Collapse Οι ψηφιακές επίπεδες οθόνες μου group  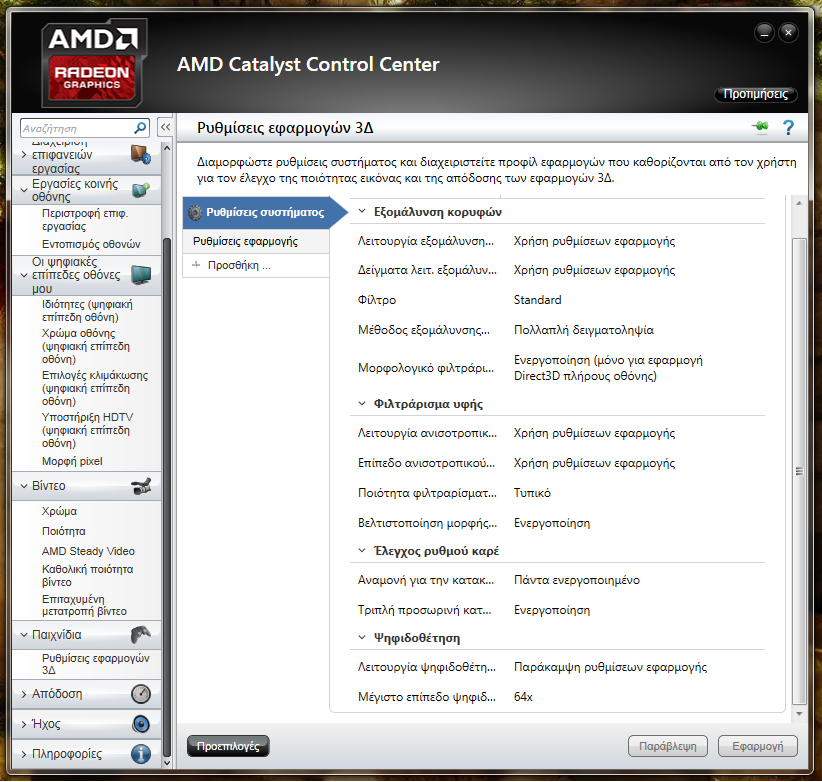click(24, 275)
